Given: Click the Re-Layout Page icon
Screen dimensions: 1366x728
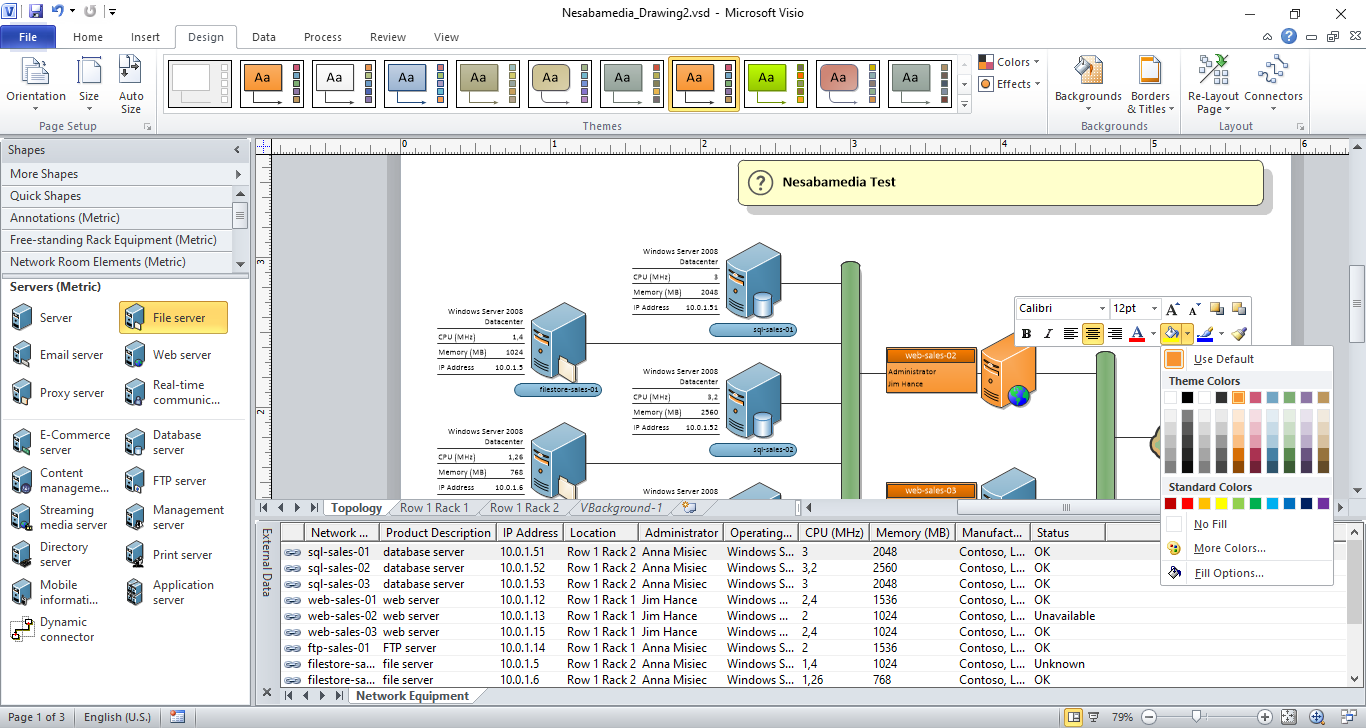Looking at the screenshot, I should click(x=1213, y=72).
